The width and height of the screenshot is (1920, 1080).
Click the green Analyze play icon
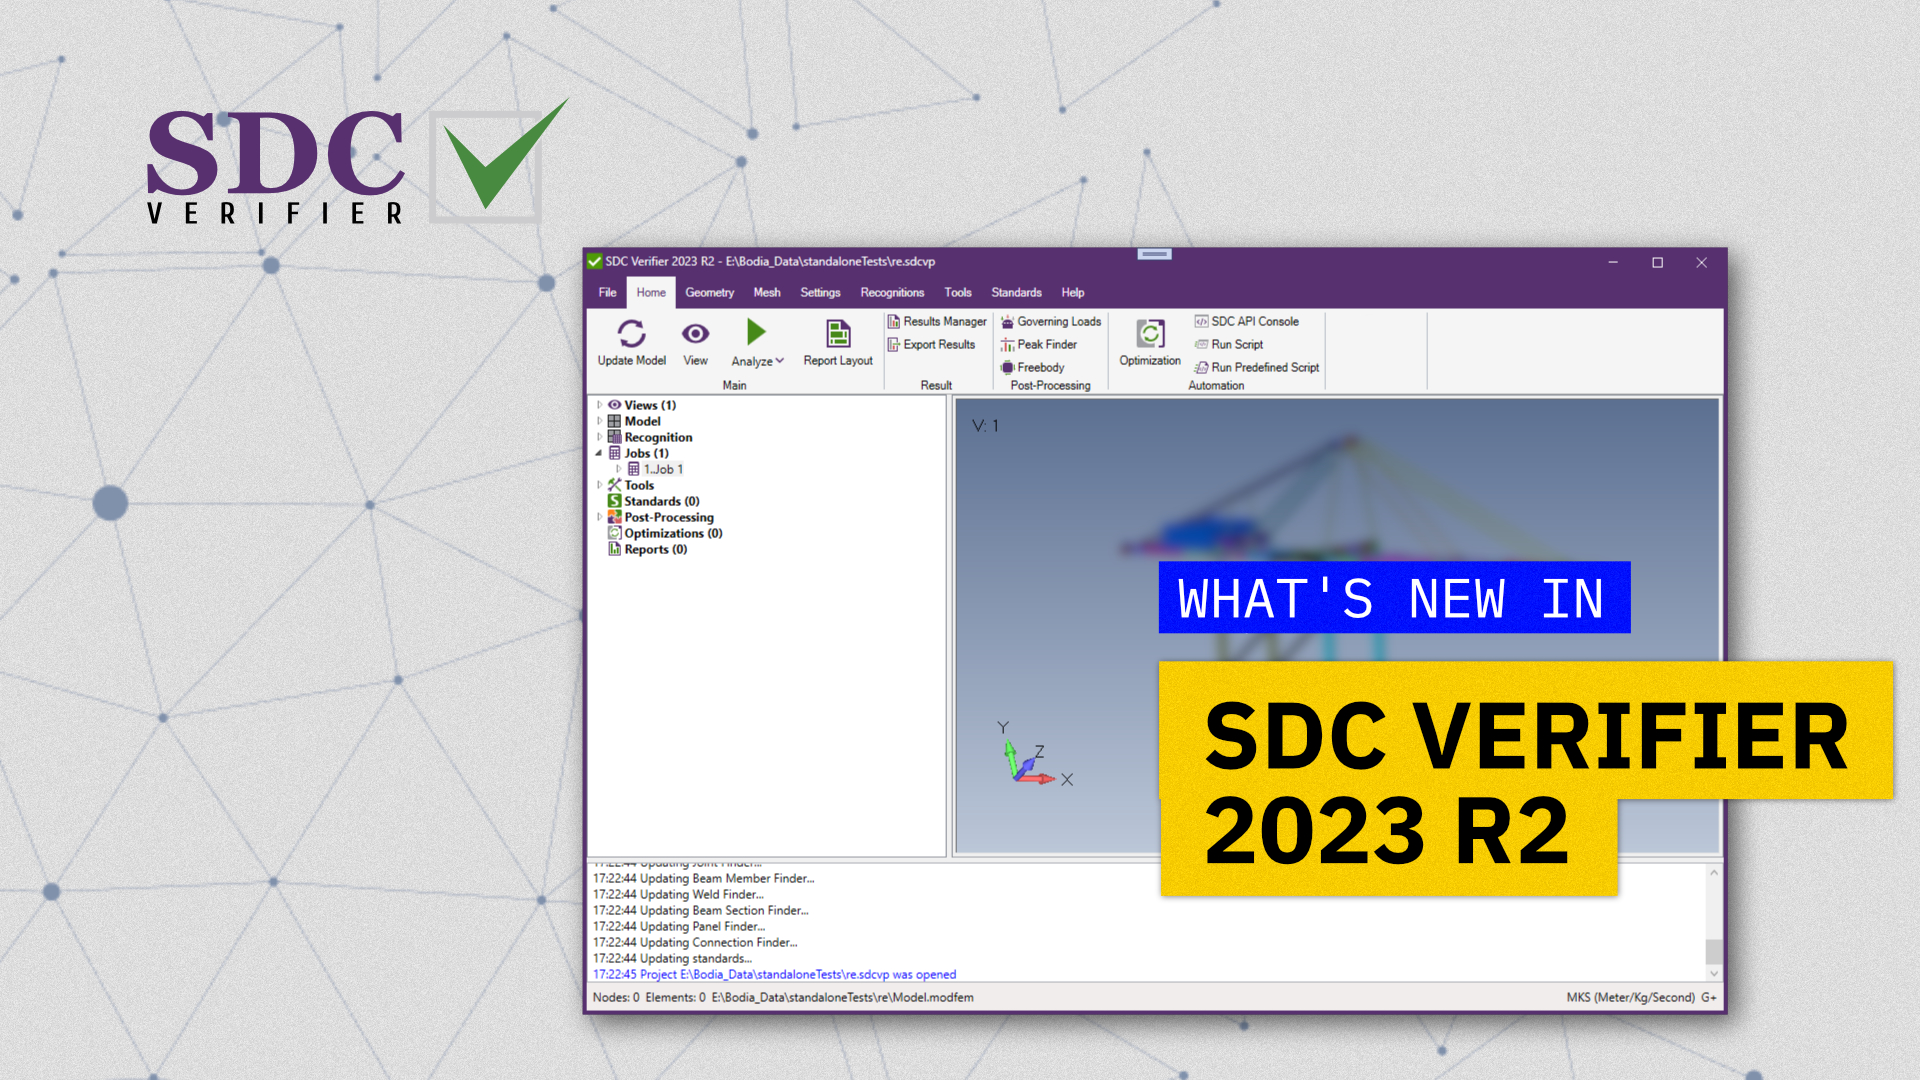(x=756, y=332)
